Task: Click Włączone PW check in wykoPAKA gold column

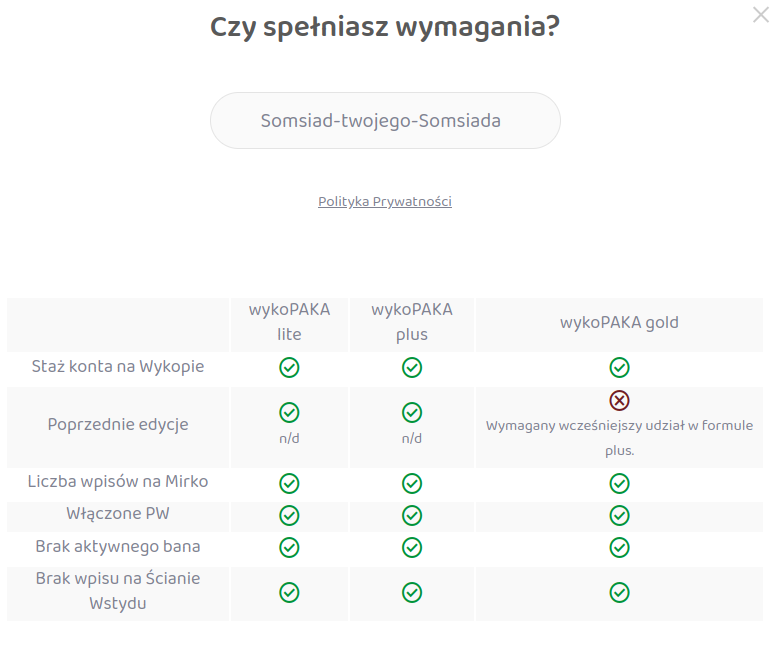Action: (x=619, y=516)
